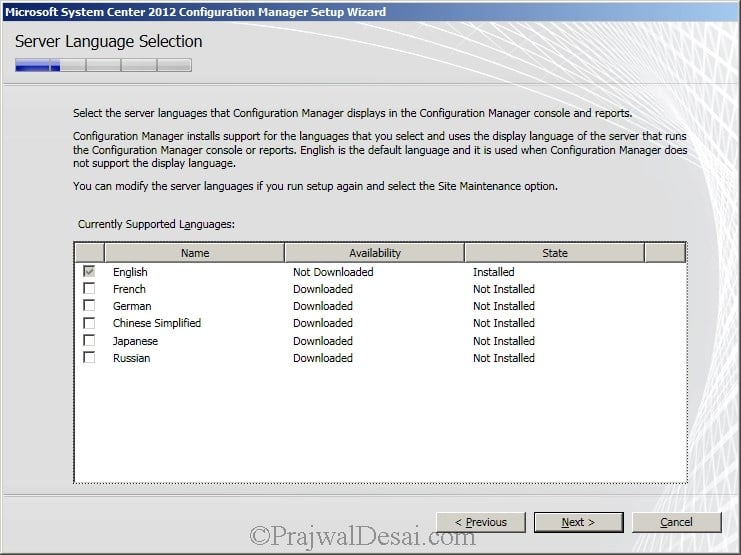Select the French row name
The width and height of the screenshot is (741, 555).
tap(129, 289)
